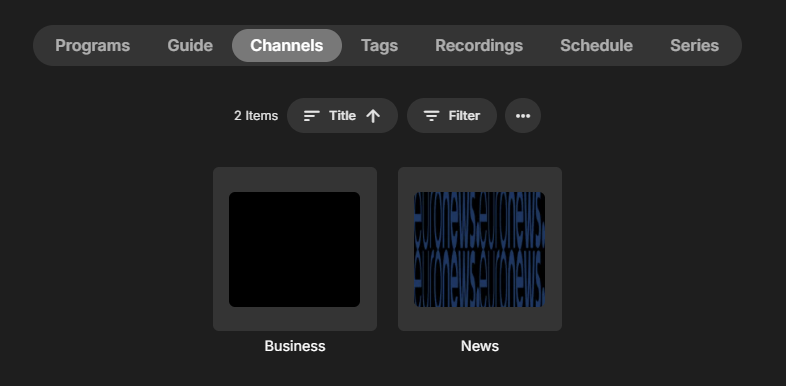This screenshot has width=786, height=386.
Task: Open the three-dot more options menu
Action: 523,116
